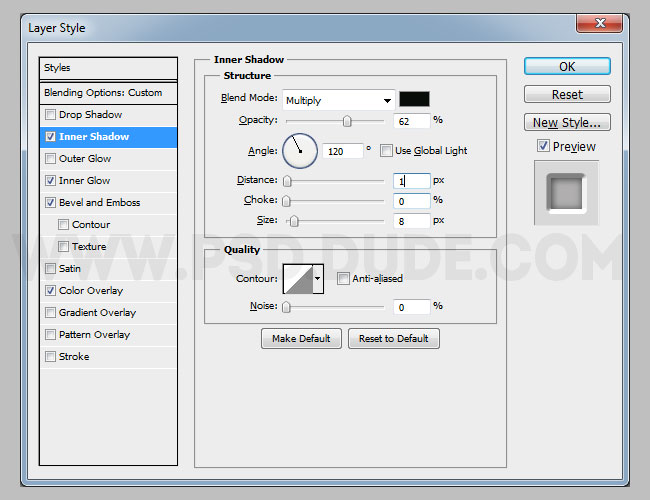
Task: Expand the Contour picker arrow
Action: 318,278
